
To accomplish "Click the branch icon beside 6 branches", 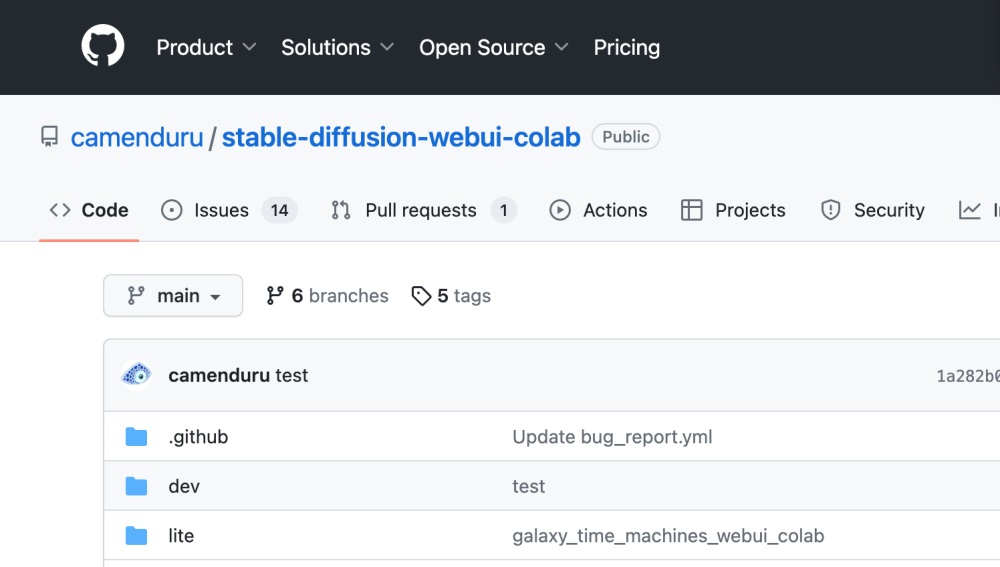I will (x=275, y=295).
